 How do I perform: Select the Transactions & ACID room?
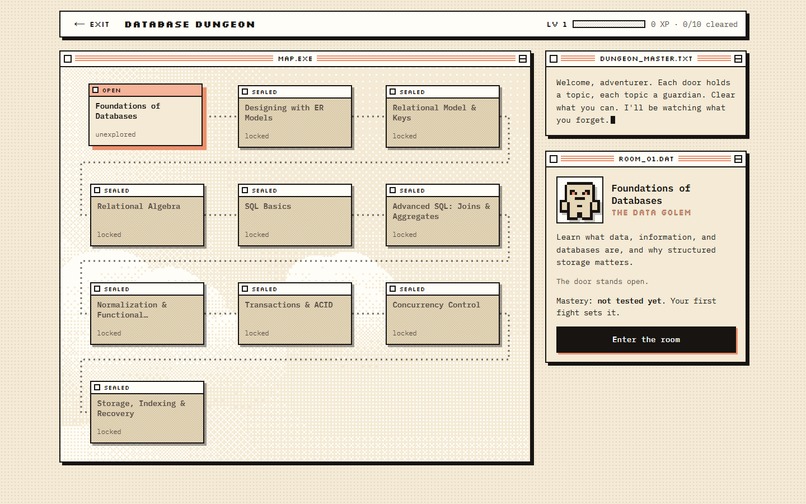pyautogui.click(x=295, y=314)
